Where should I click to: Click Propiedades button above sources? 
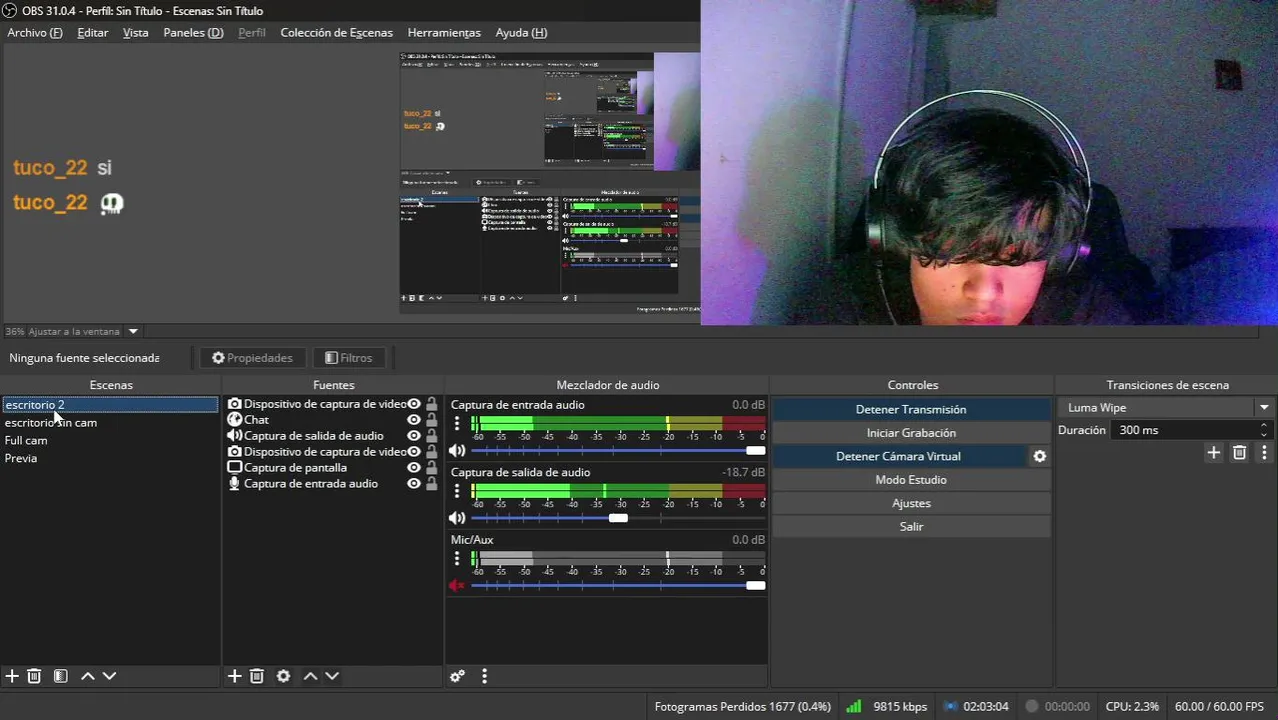(252, 358)
